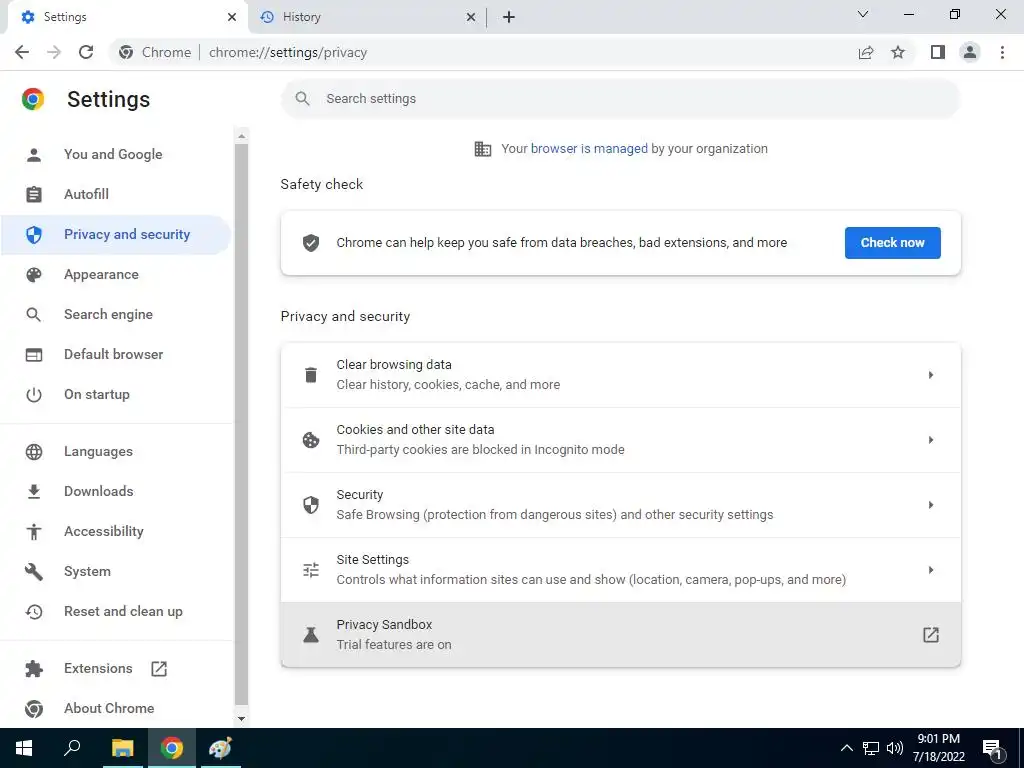Screen dimensions: 1024x768
Task: Open Clear browsing data row
Action: 620,375
